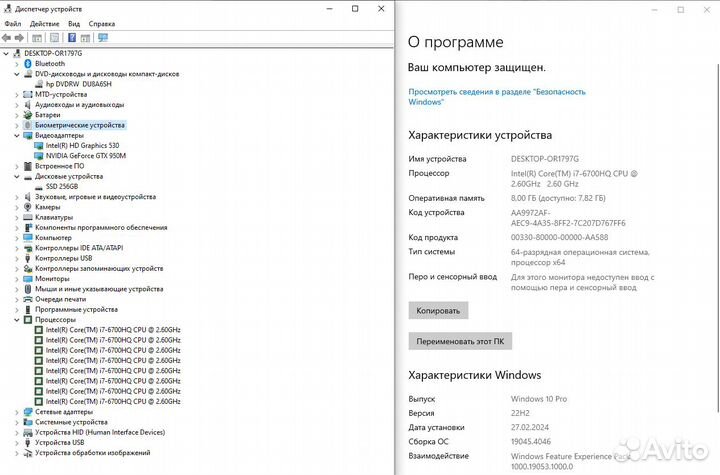Open the Справка menu
Screen dimensions: 720x475
click(x=101, y=23)
